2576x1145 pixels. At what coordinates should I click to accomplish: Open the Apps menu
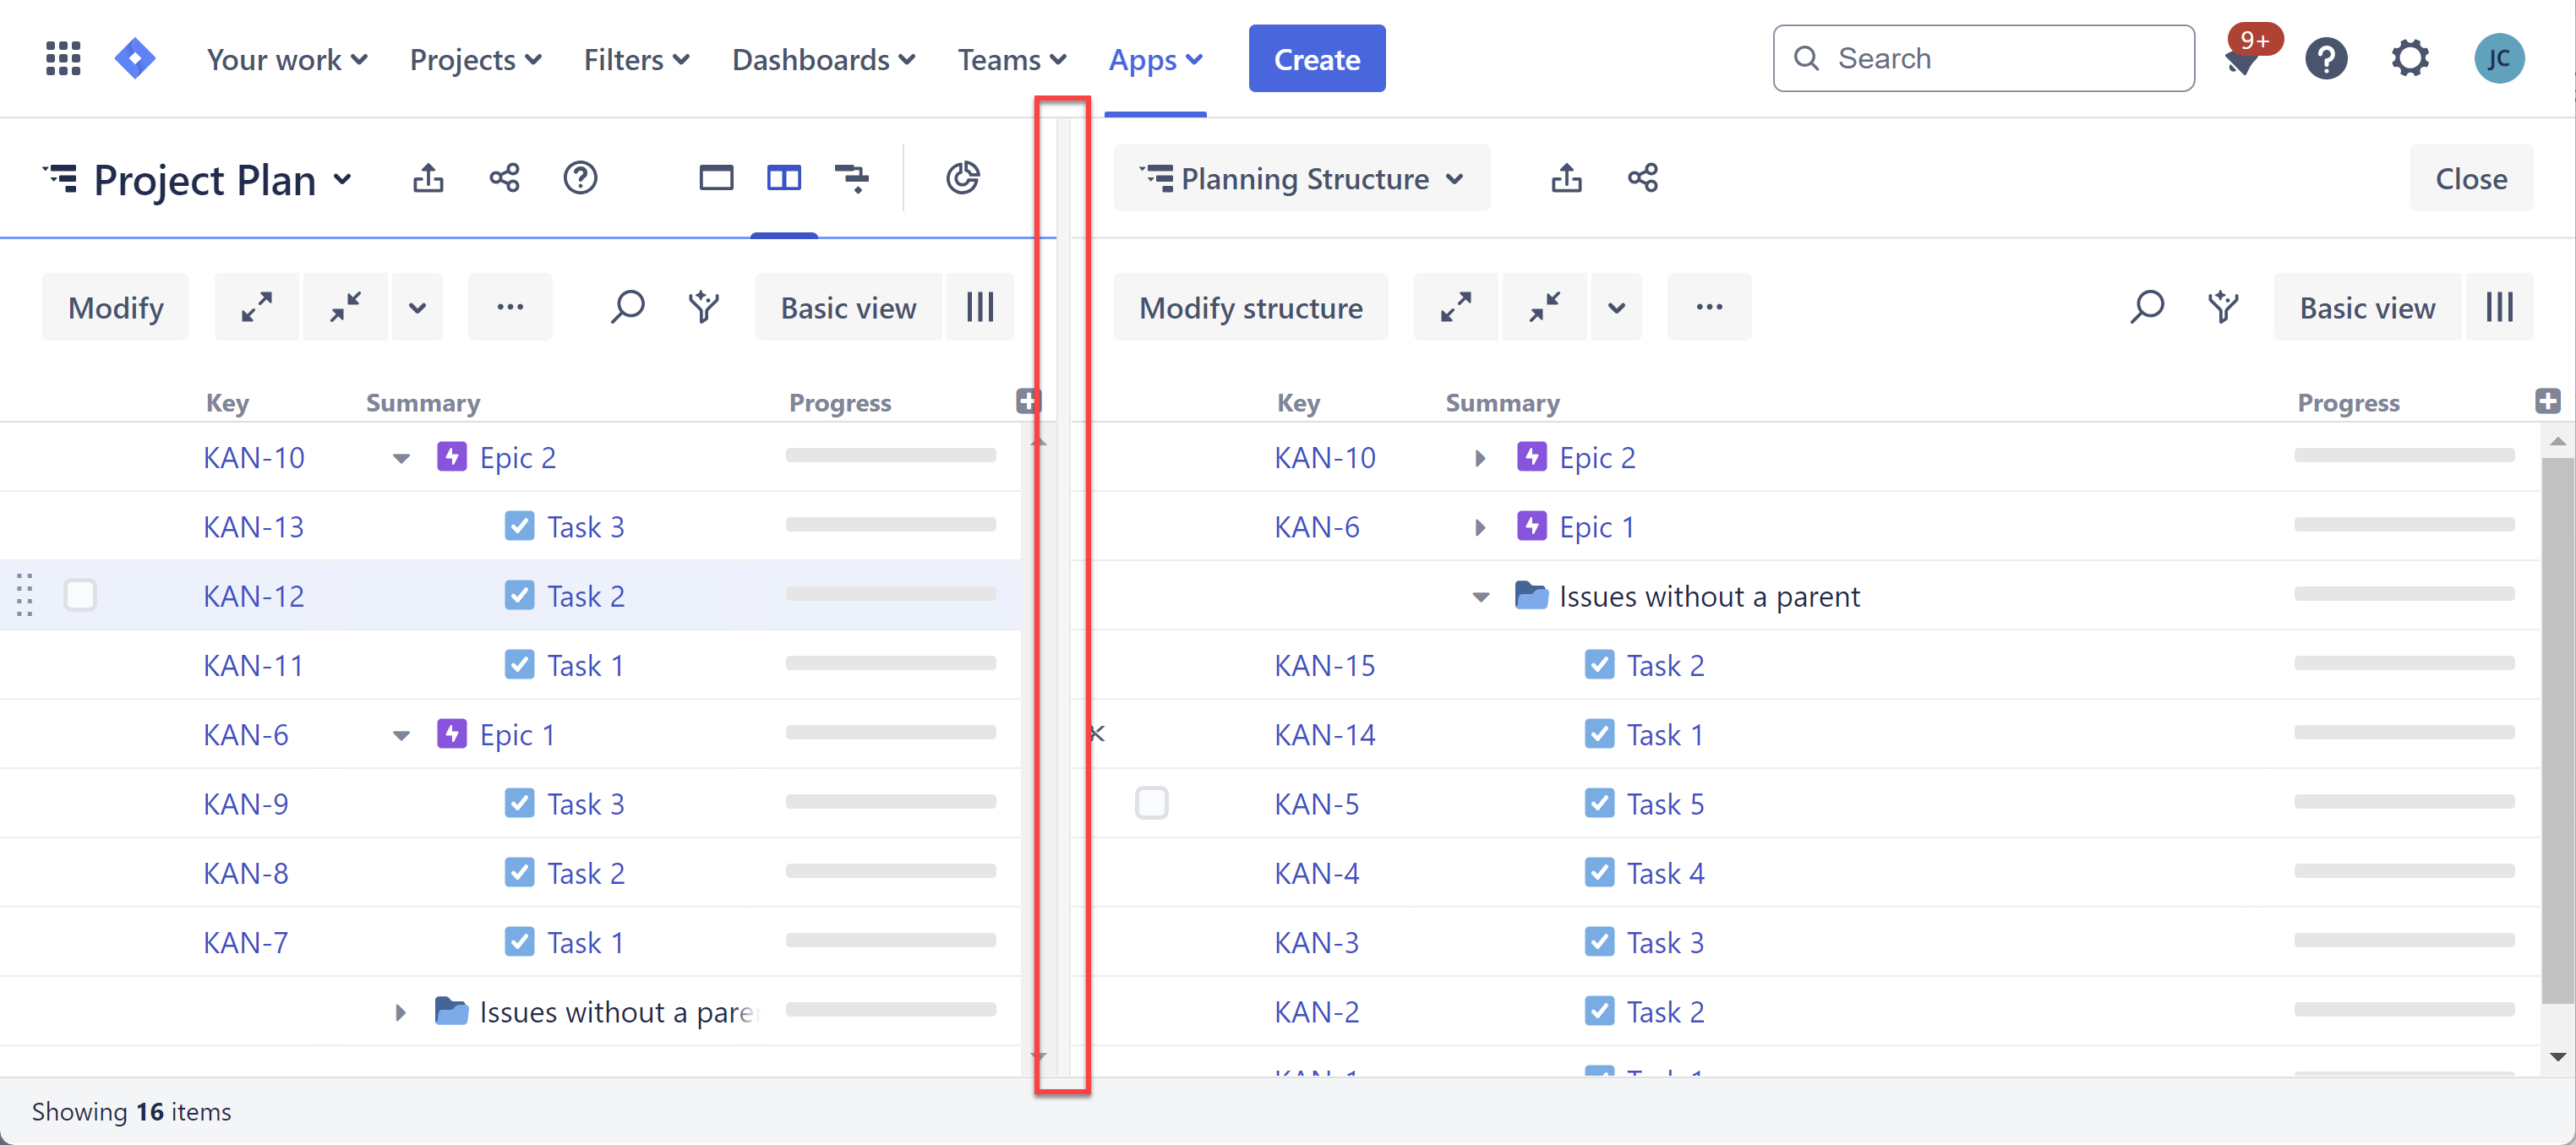(x=1155, y=59)
